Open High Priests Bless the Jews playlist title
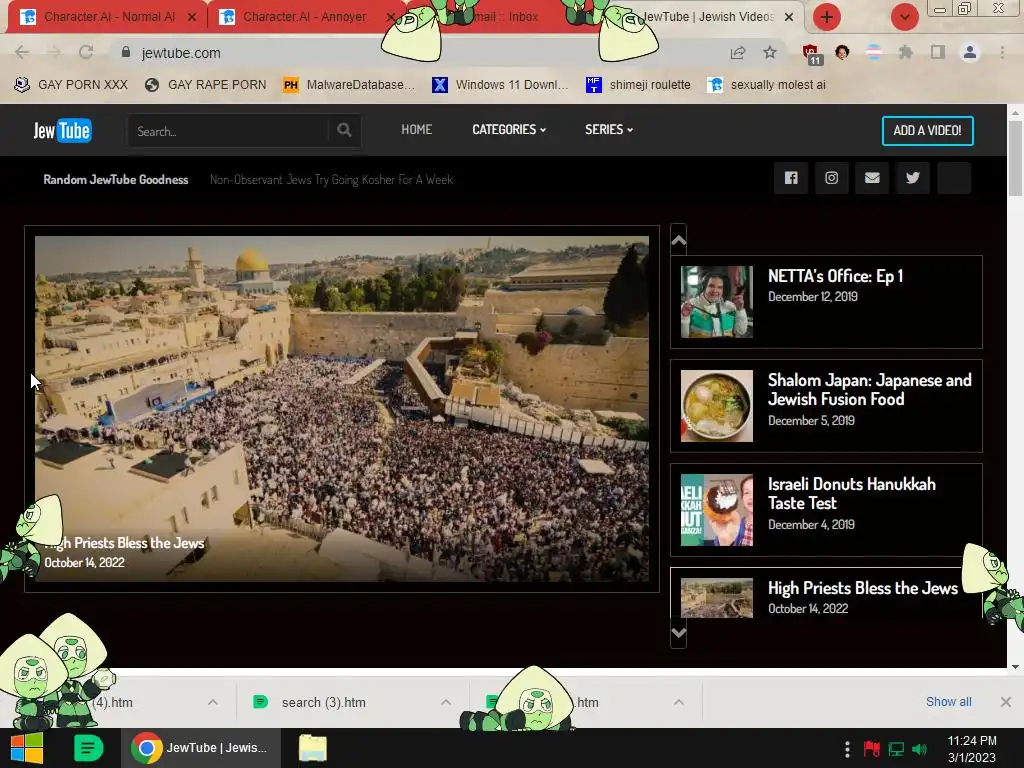This screenshot has width=1024, height=768. click(863, 588)
